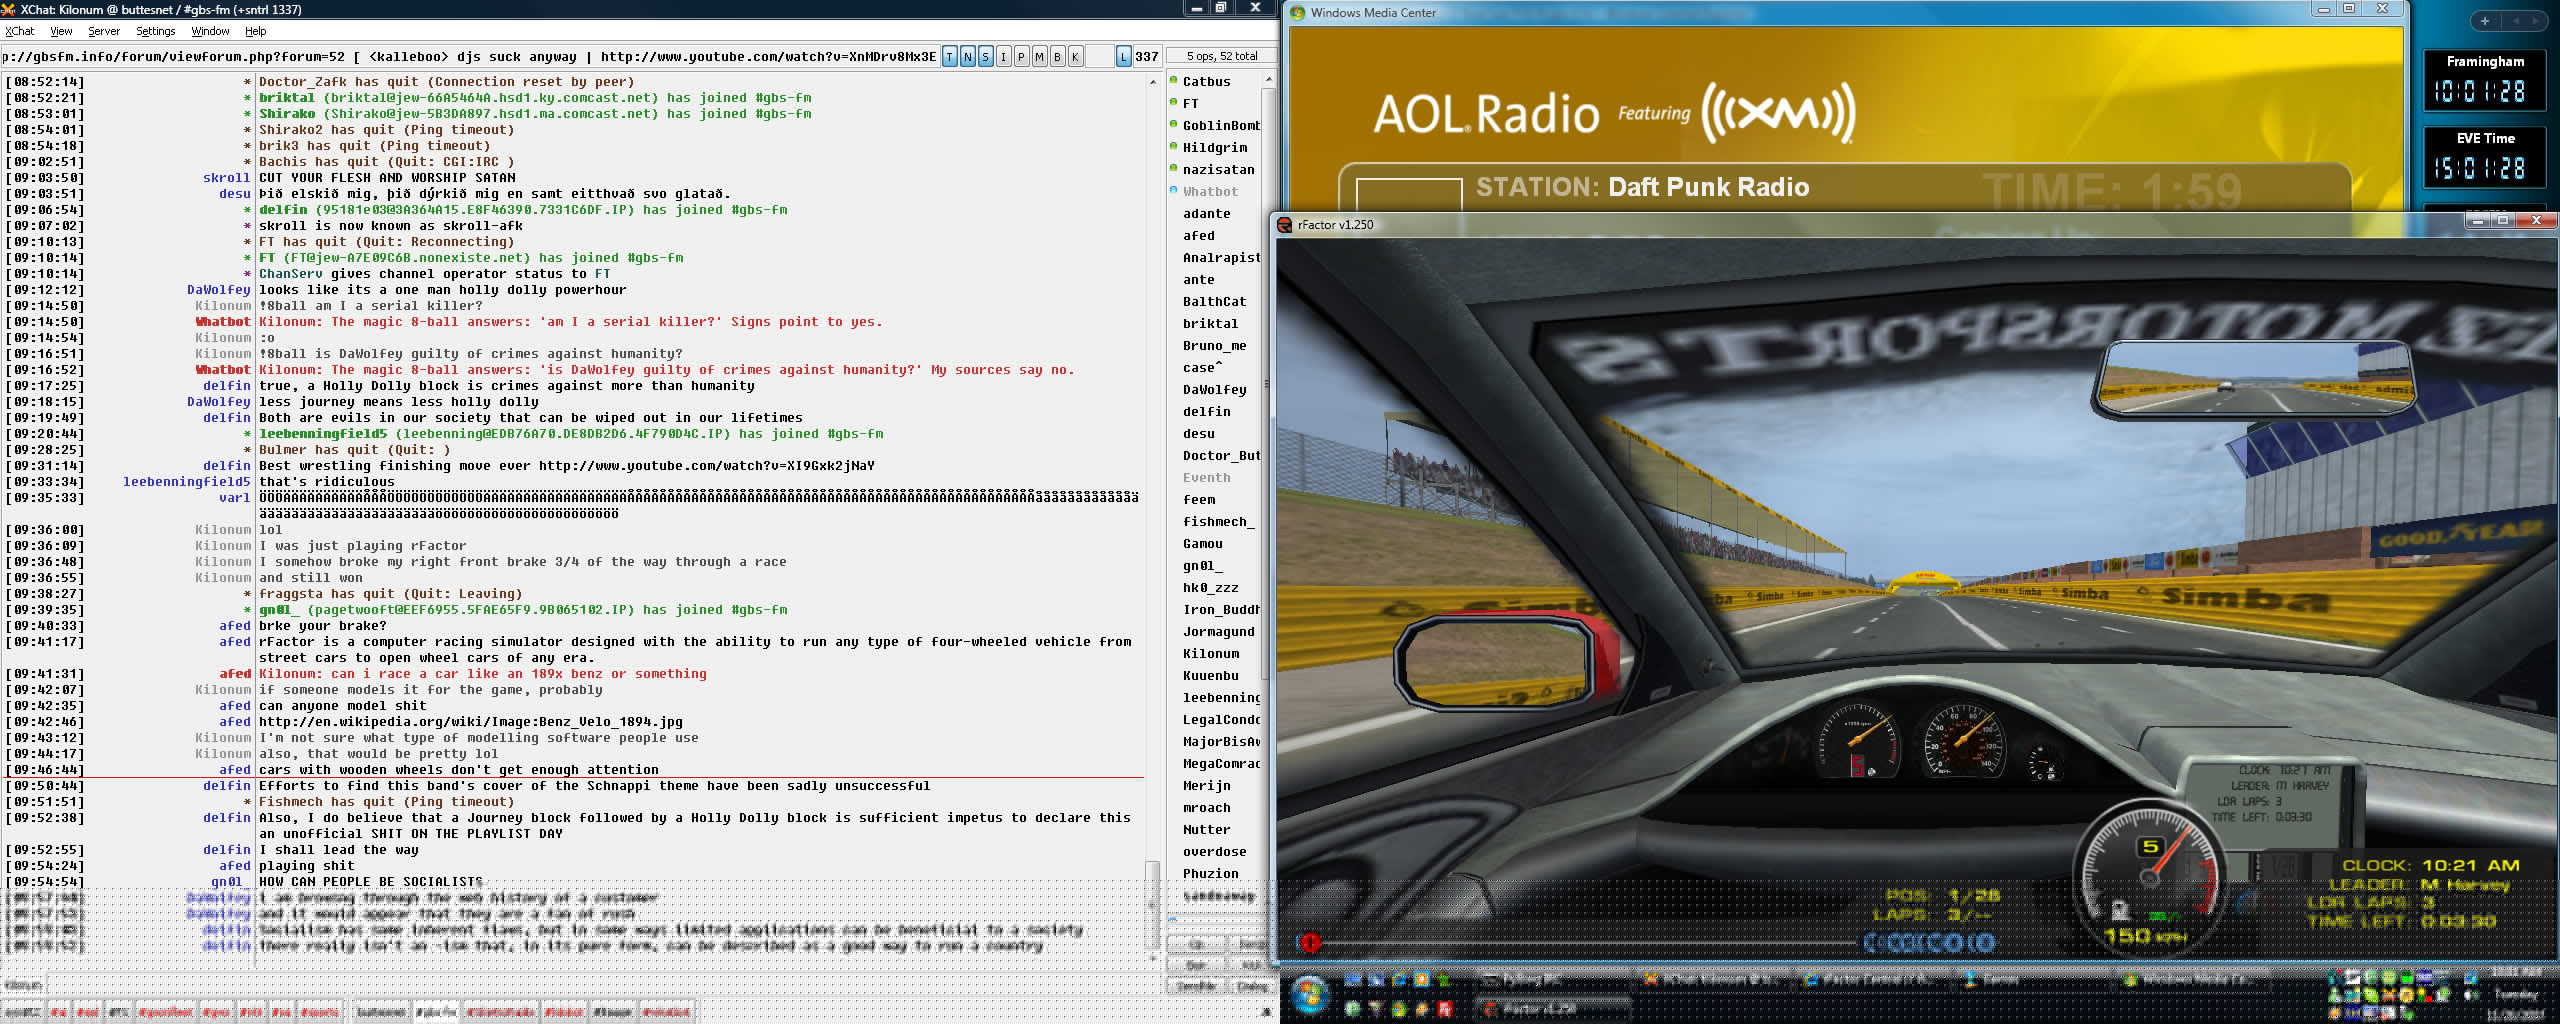Click the channel topic text field
The image size is (2560, 1024).
coord(469,57)
